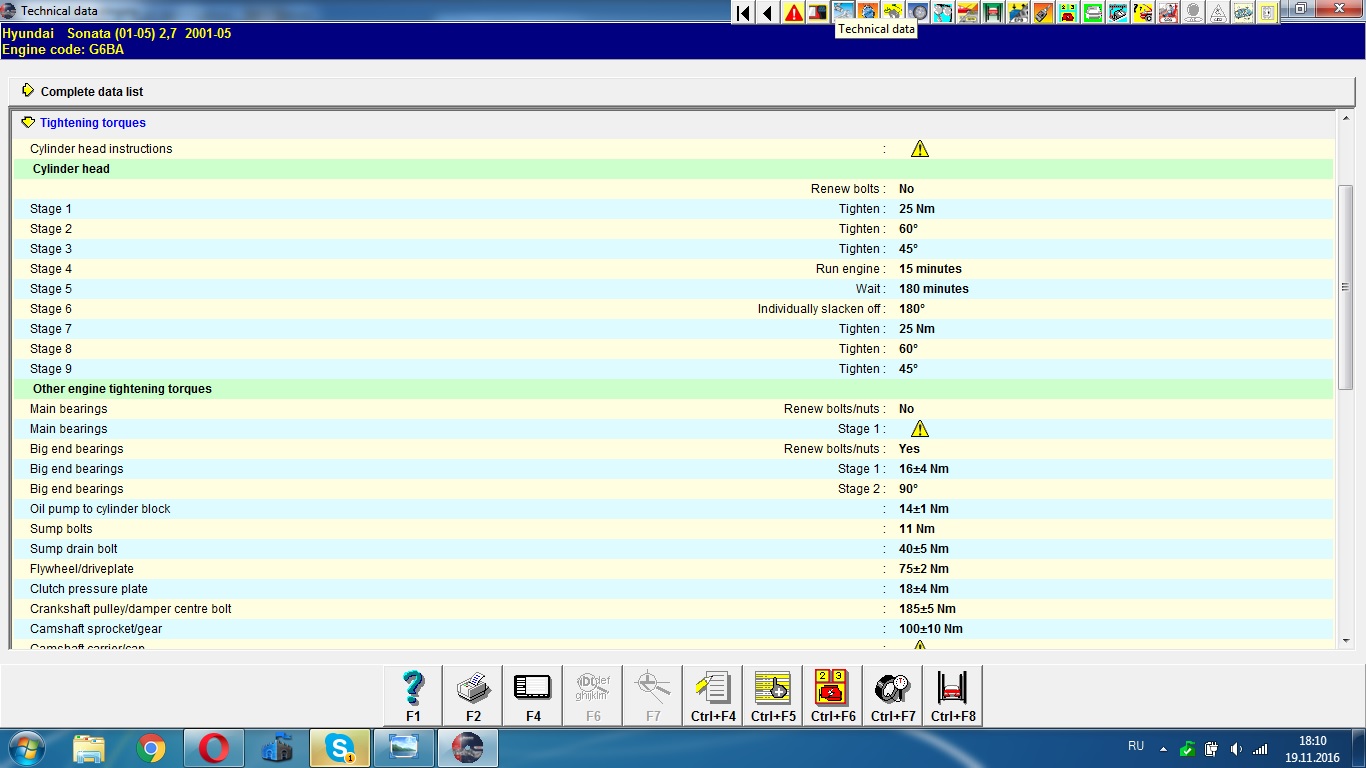Show hidden system tray icons arrow

(1163, 748)
